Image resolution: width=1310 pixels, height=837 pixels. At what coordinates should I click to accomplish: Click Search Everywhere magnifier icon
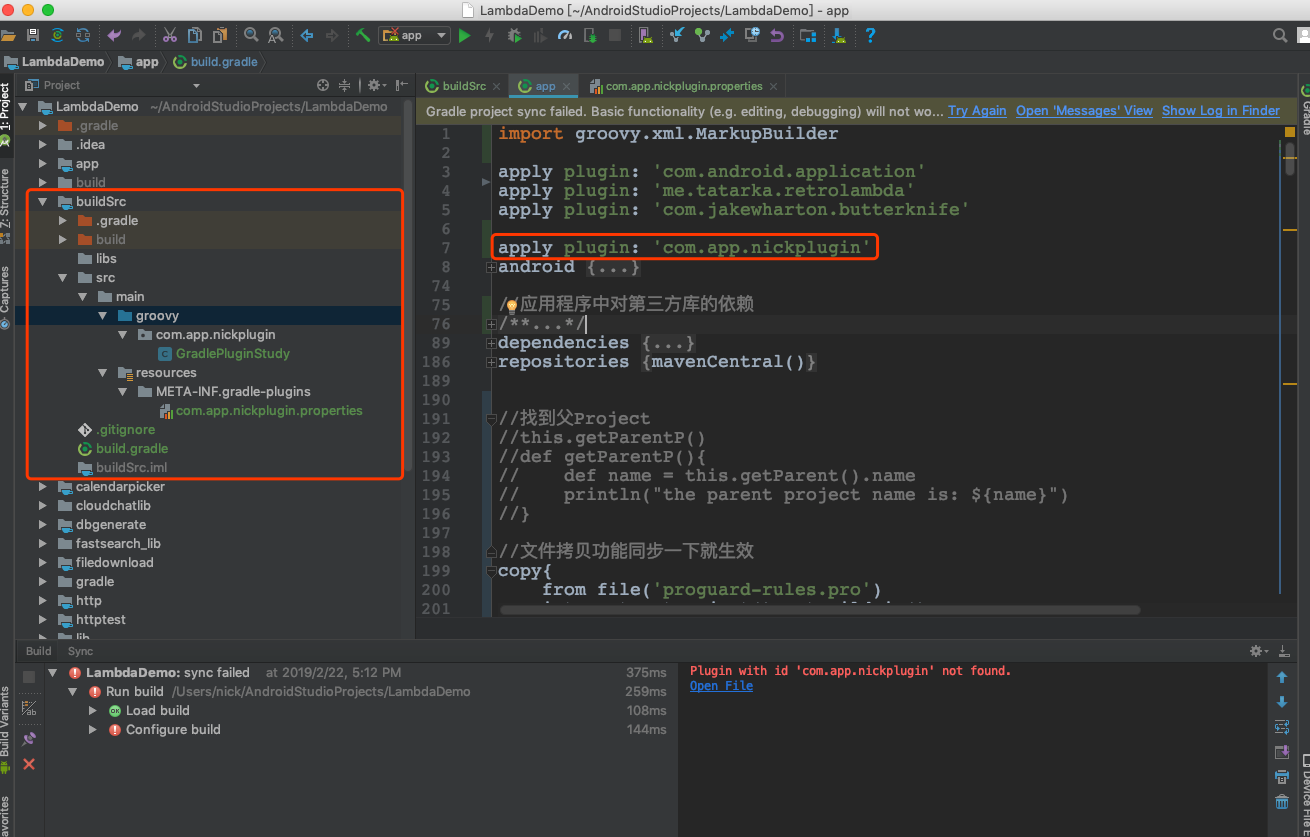tap(1279, 35)
